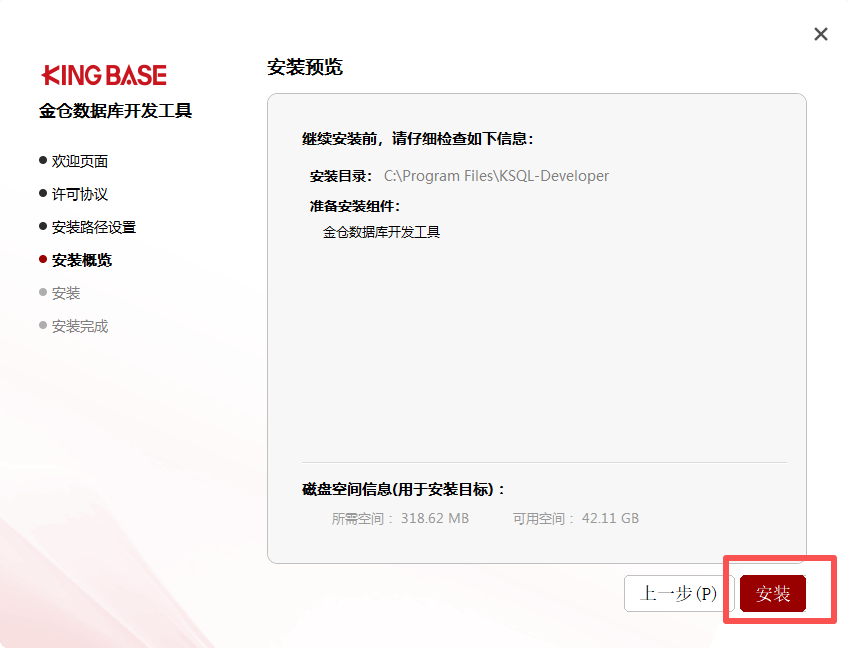Click the install path C:\Program Files\KSQL-Developer
Screen dimensions: 848x648
click(x=496, y=176)
